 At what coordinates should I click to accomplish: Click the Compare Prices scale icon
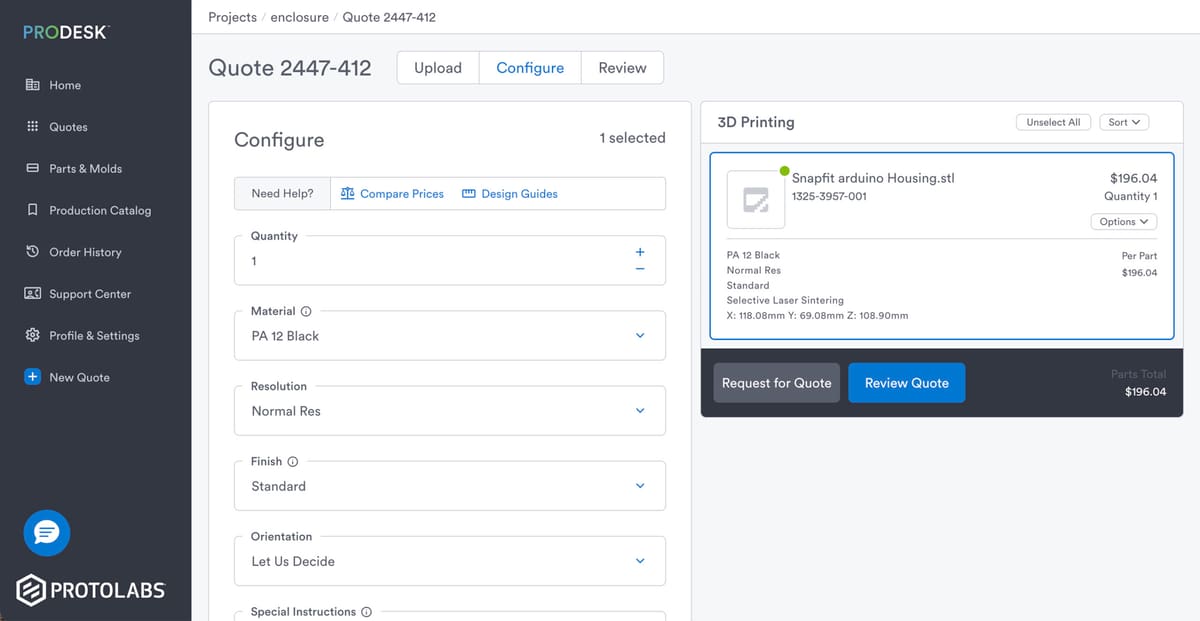tap(347, 194)
